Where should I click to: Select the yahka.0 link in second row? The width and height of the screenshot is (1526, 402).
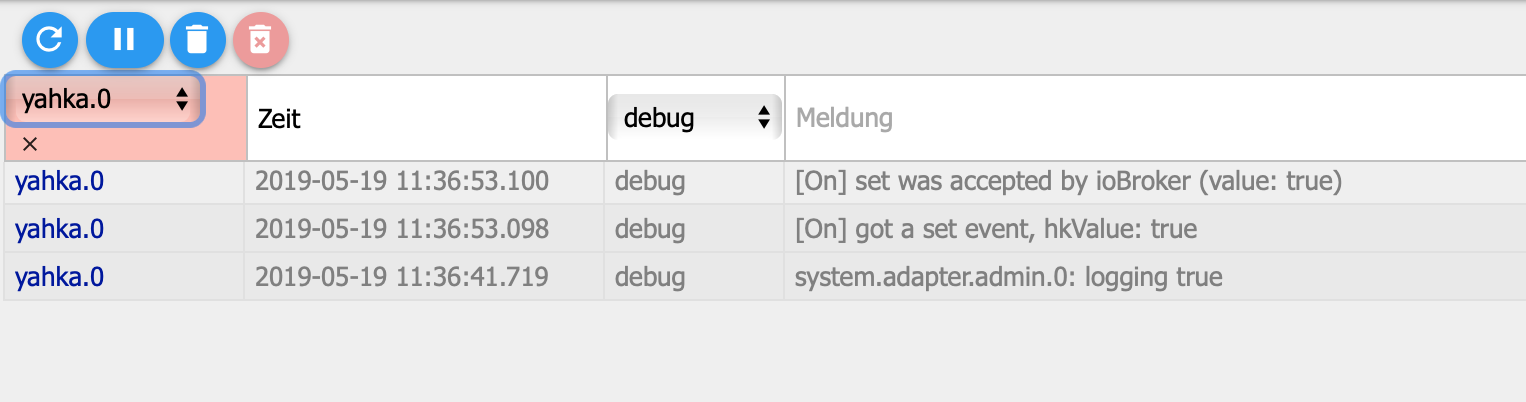point(60,229)
